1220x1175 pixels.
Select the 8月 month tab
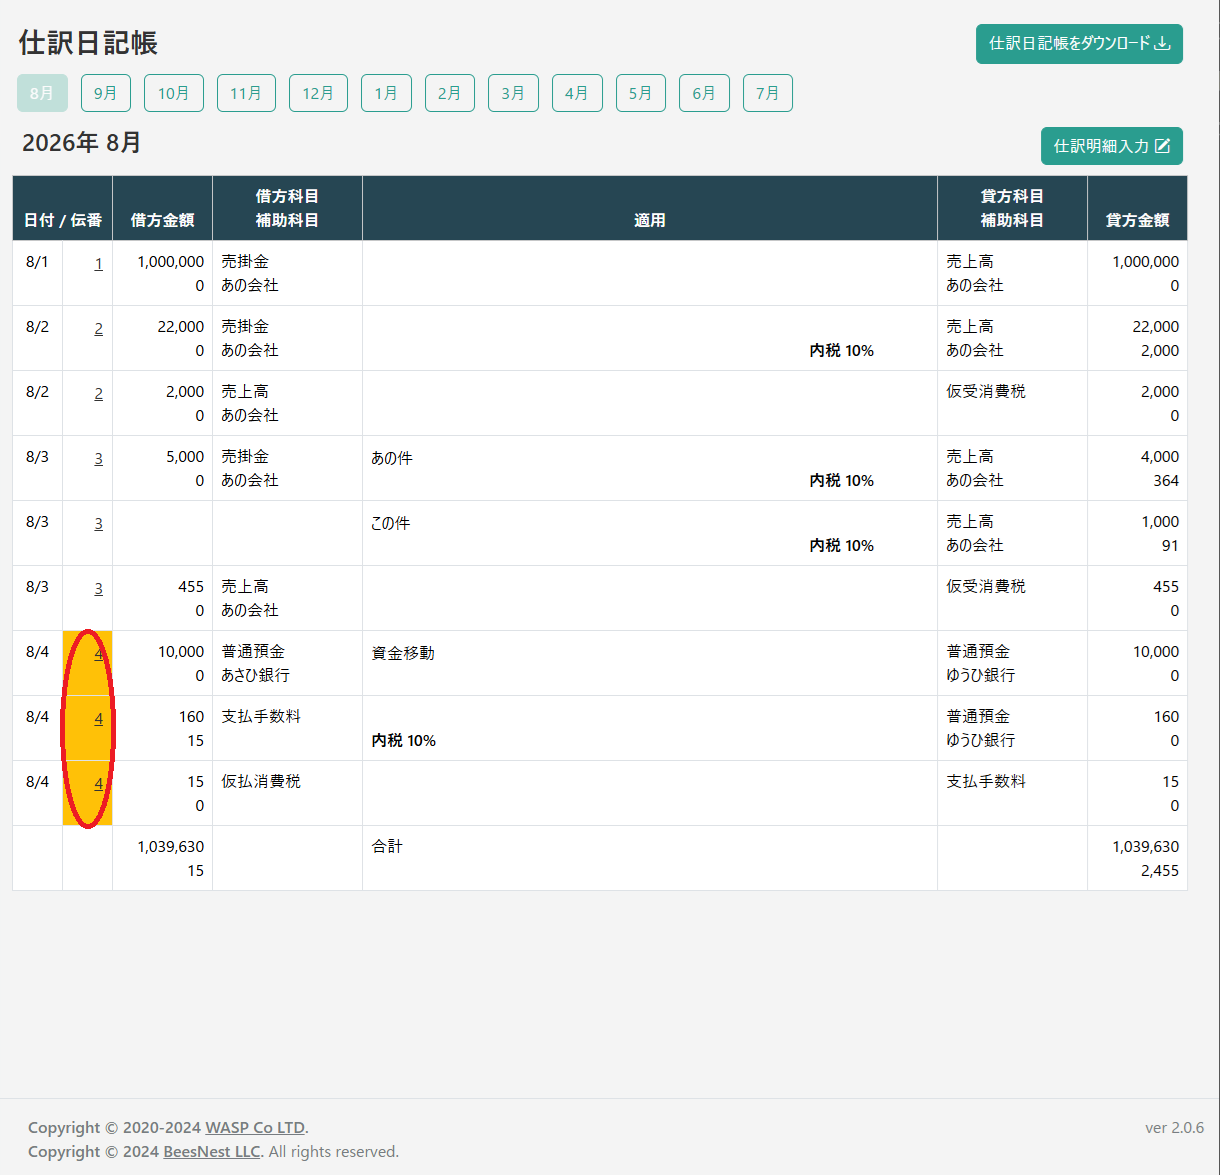coord(42,93)
